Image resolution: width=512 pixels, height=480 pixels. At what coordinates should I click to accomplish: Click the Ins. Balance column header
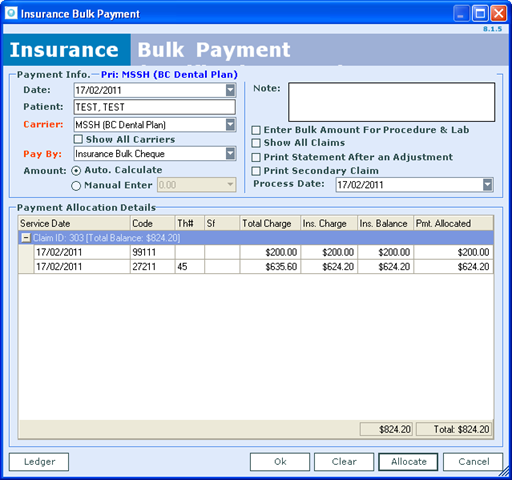(x=386, y=223)
